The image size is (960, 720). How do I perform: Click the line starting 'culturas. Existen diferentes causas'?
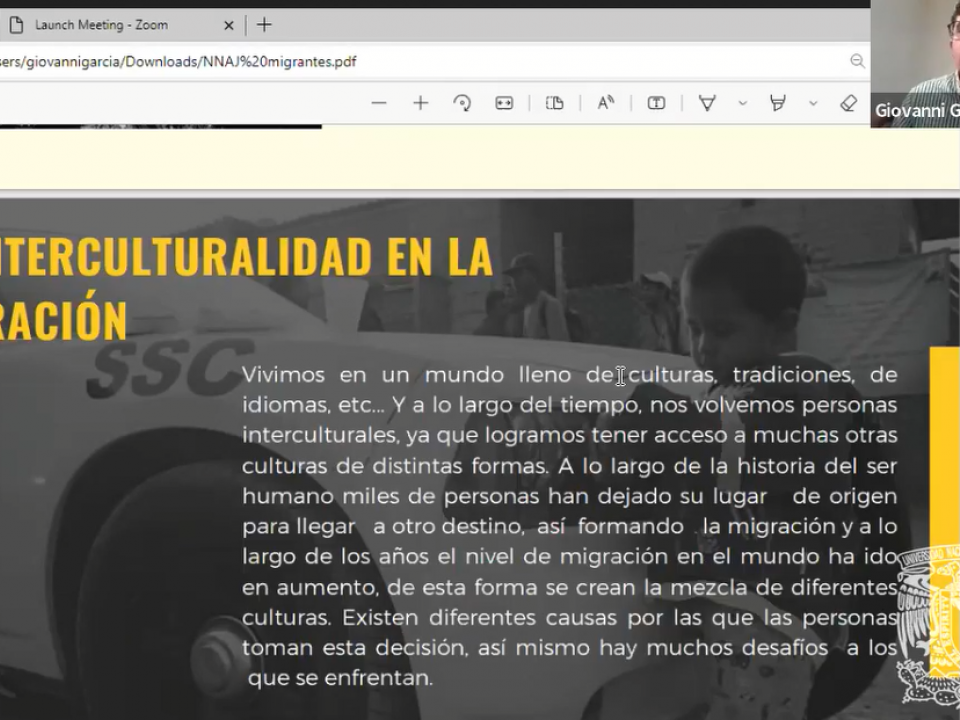click(569, 617)
